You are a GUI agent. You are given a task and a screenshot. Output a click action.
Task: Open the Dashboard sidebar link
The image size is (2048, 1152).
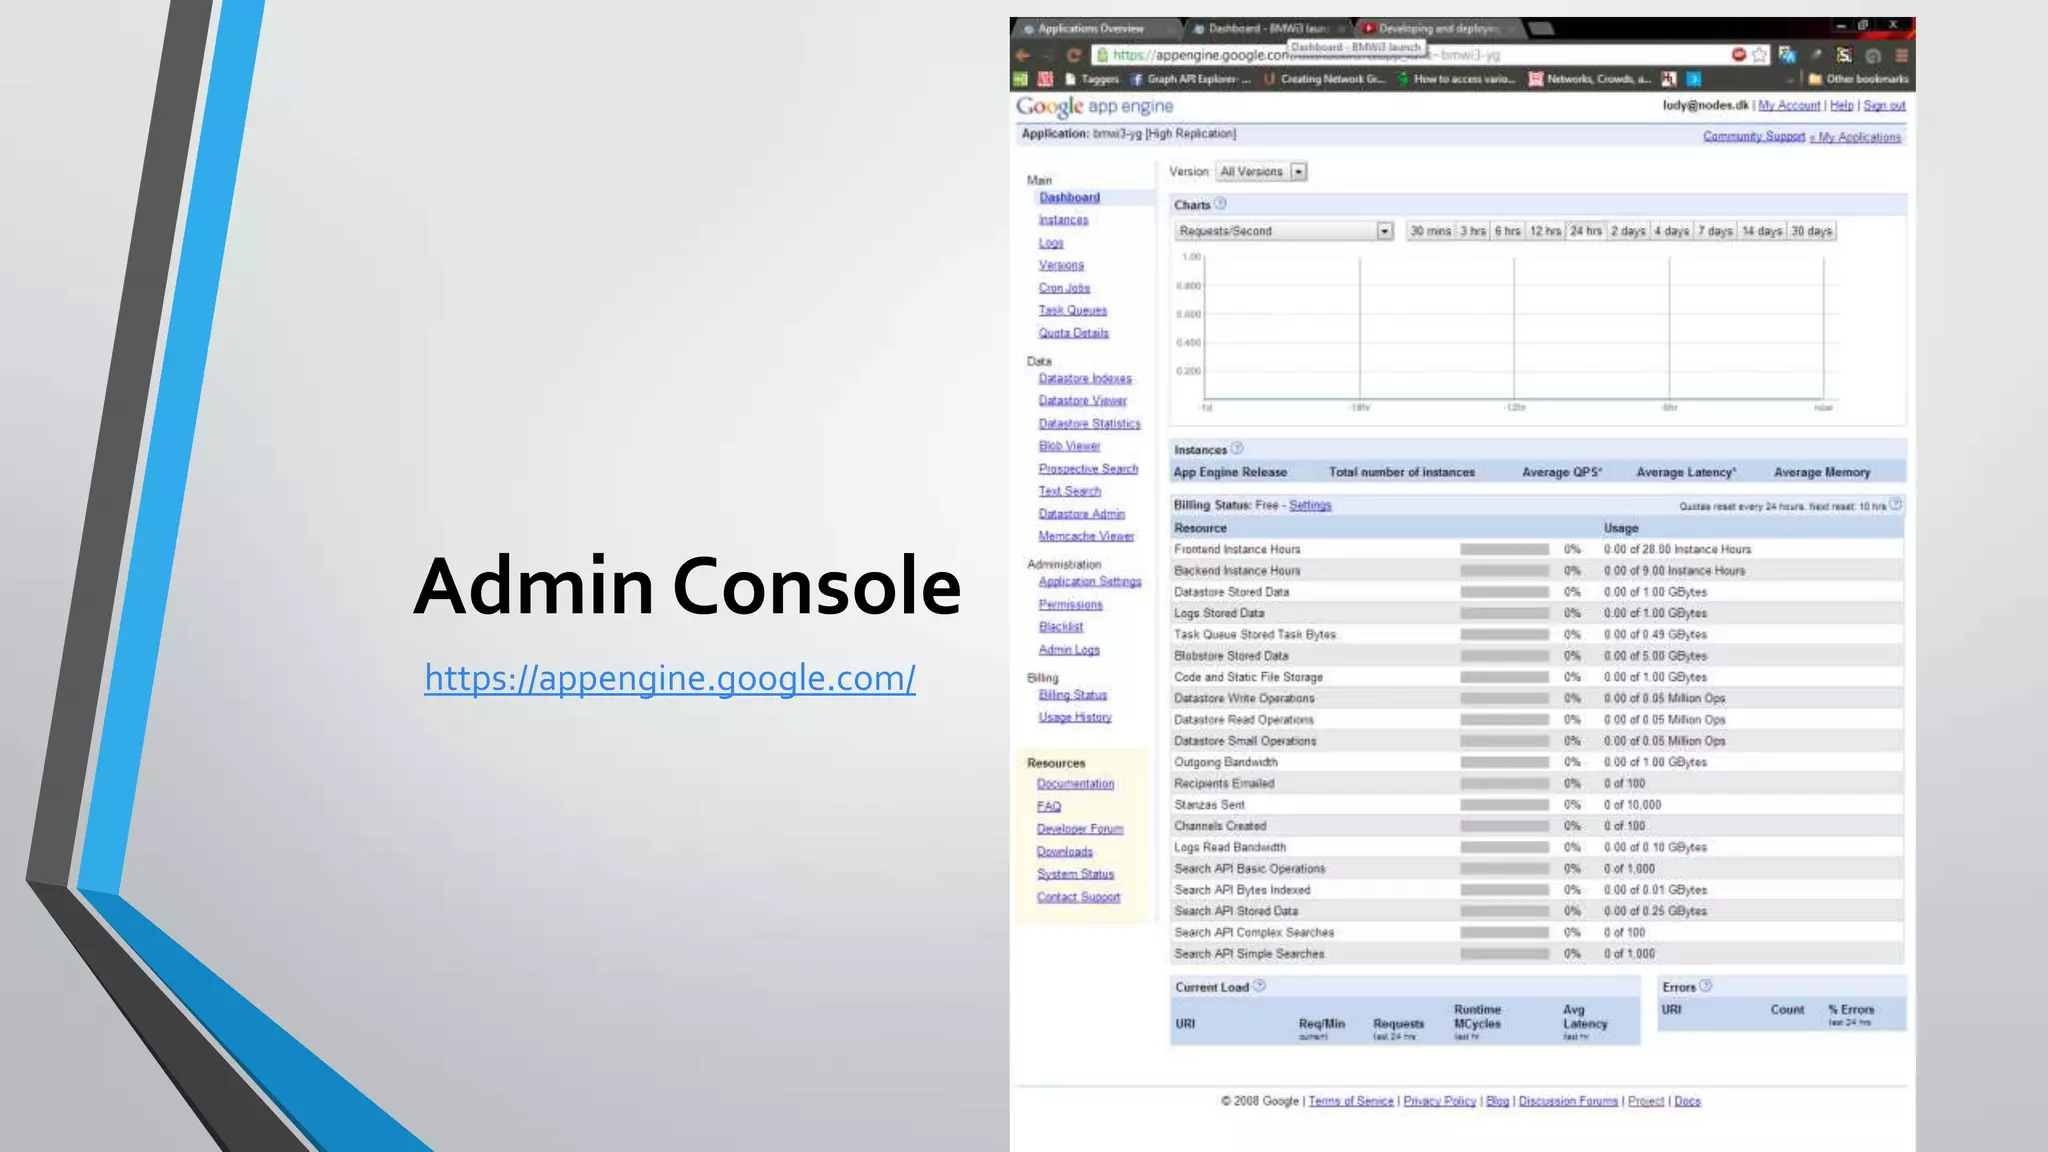[x=1069, y=198]
